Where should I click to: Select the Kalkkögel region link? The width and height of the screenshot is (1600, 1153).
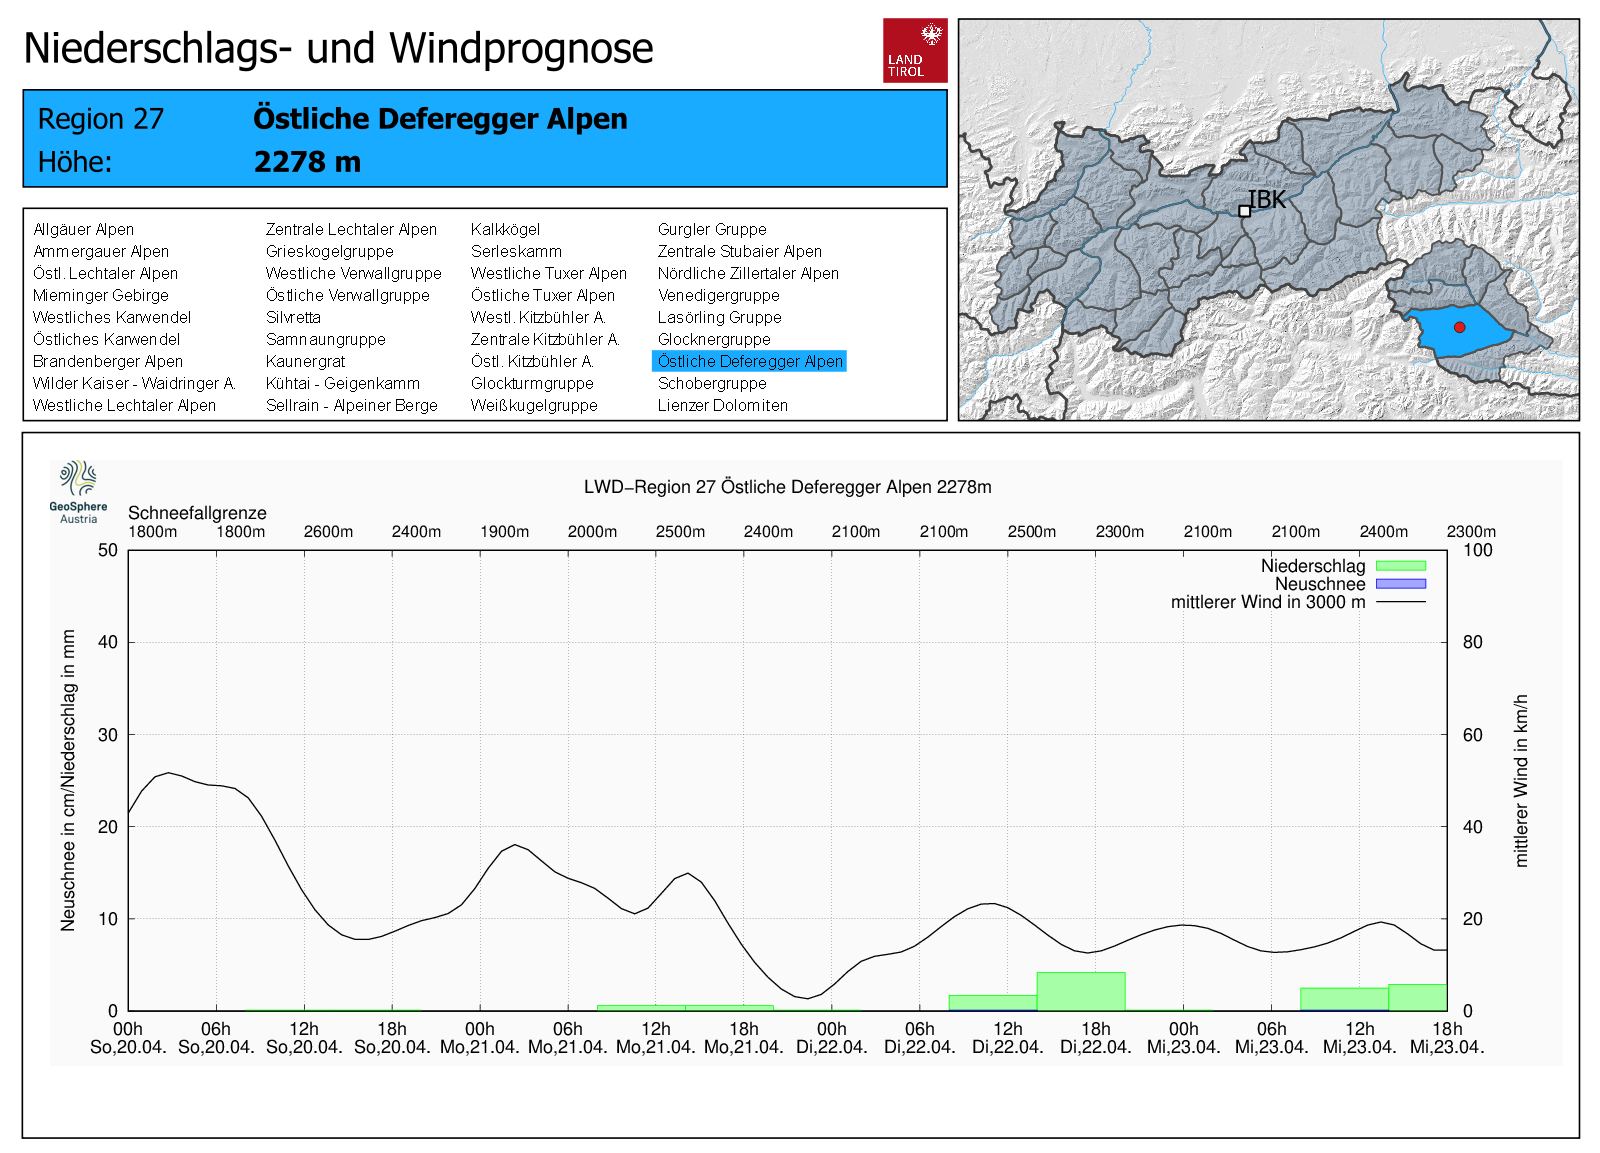[505, 229]
